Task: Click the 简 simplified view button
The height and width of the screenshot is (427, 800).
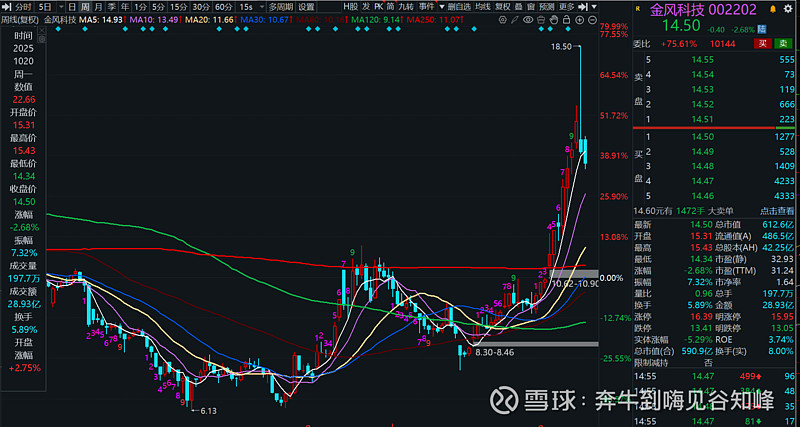Action: [390, 7]
